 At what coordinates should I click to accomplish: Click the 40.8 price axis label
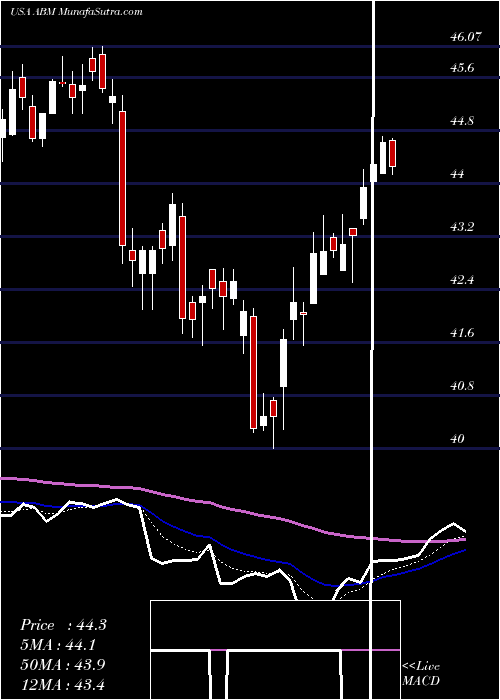pyautogui.click(x=462, y=386)
